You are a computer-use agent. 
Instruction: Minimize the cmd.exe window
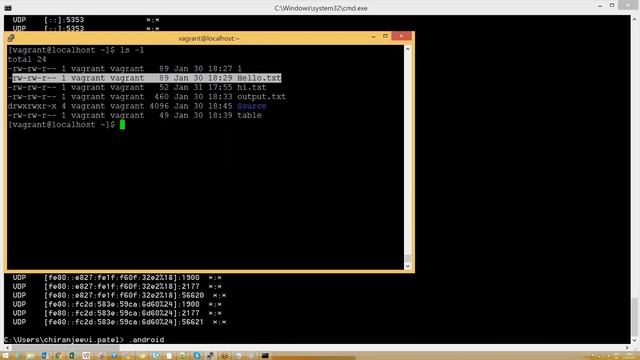pyautogui.click(x=600, y=6)
